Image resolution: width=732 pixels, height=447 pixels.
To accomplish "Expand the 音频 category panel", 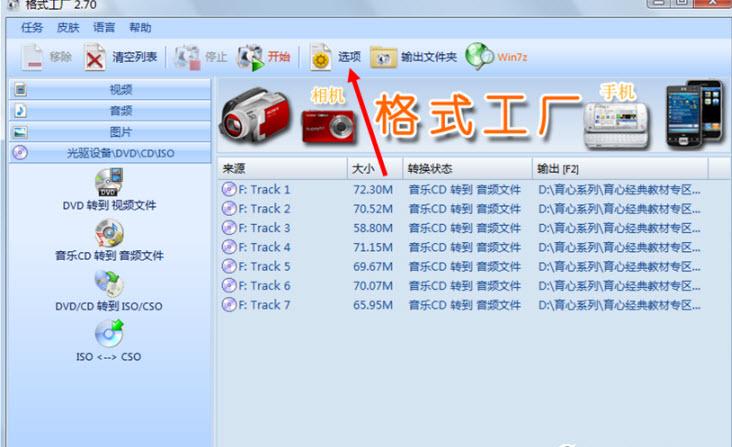I will (x=110, y=111).
